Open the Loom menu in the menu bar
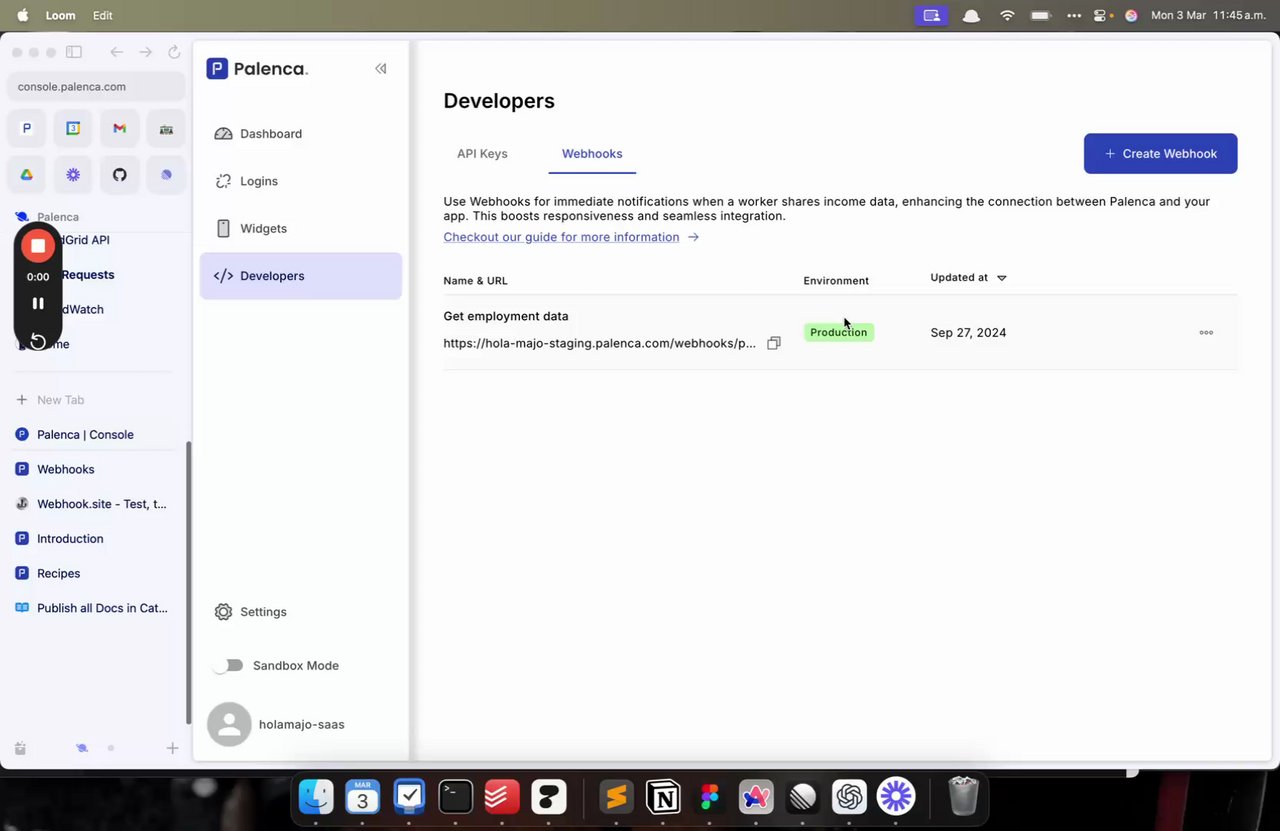The width and height of the screenshot is (1280, 831). point(60,16)
